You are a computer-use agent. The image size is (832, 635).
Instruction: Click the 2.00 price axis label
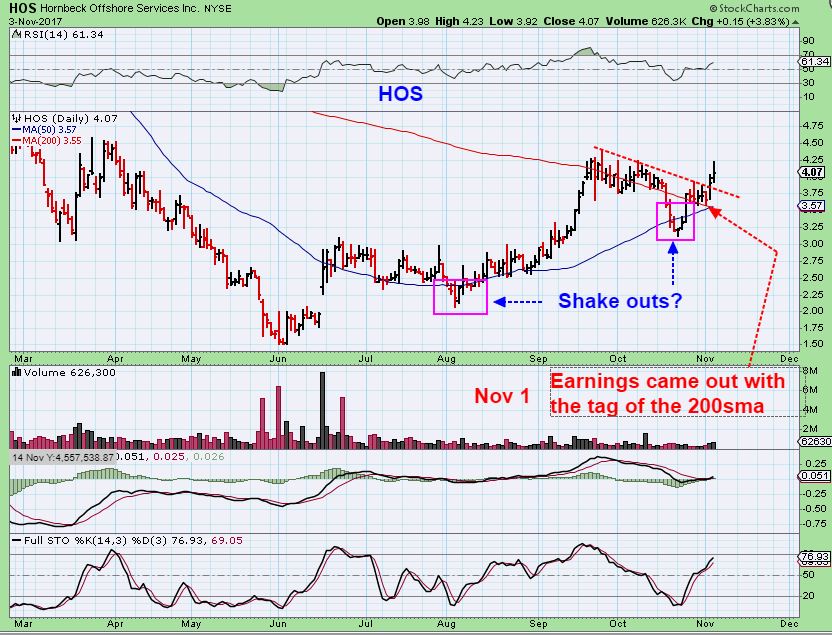pos(814,311)
